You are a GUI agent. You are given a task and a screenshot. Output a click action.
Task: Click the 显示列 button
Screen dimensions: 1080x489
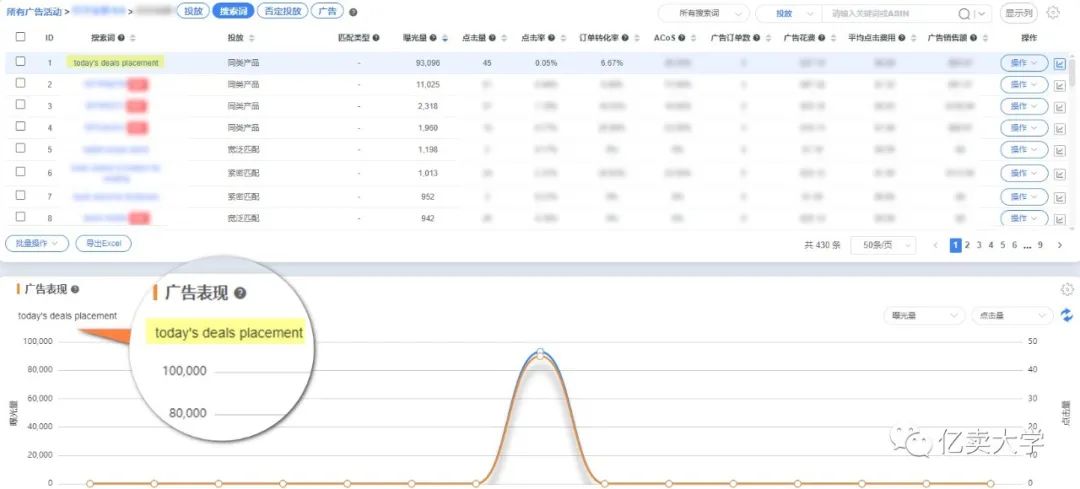pos(1019,13)
